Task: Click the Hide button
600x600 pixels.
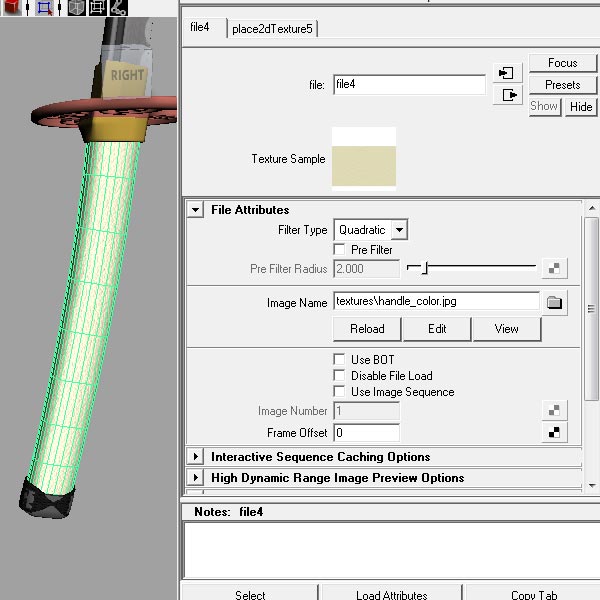Action: pyautogui.click(x=581, y=106)
